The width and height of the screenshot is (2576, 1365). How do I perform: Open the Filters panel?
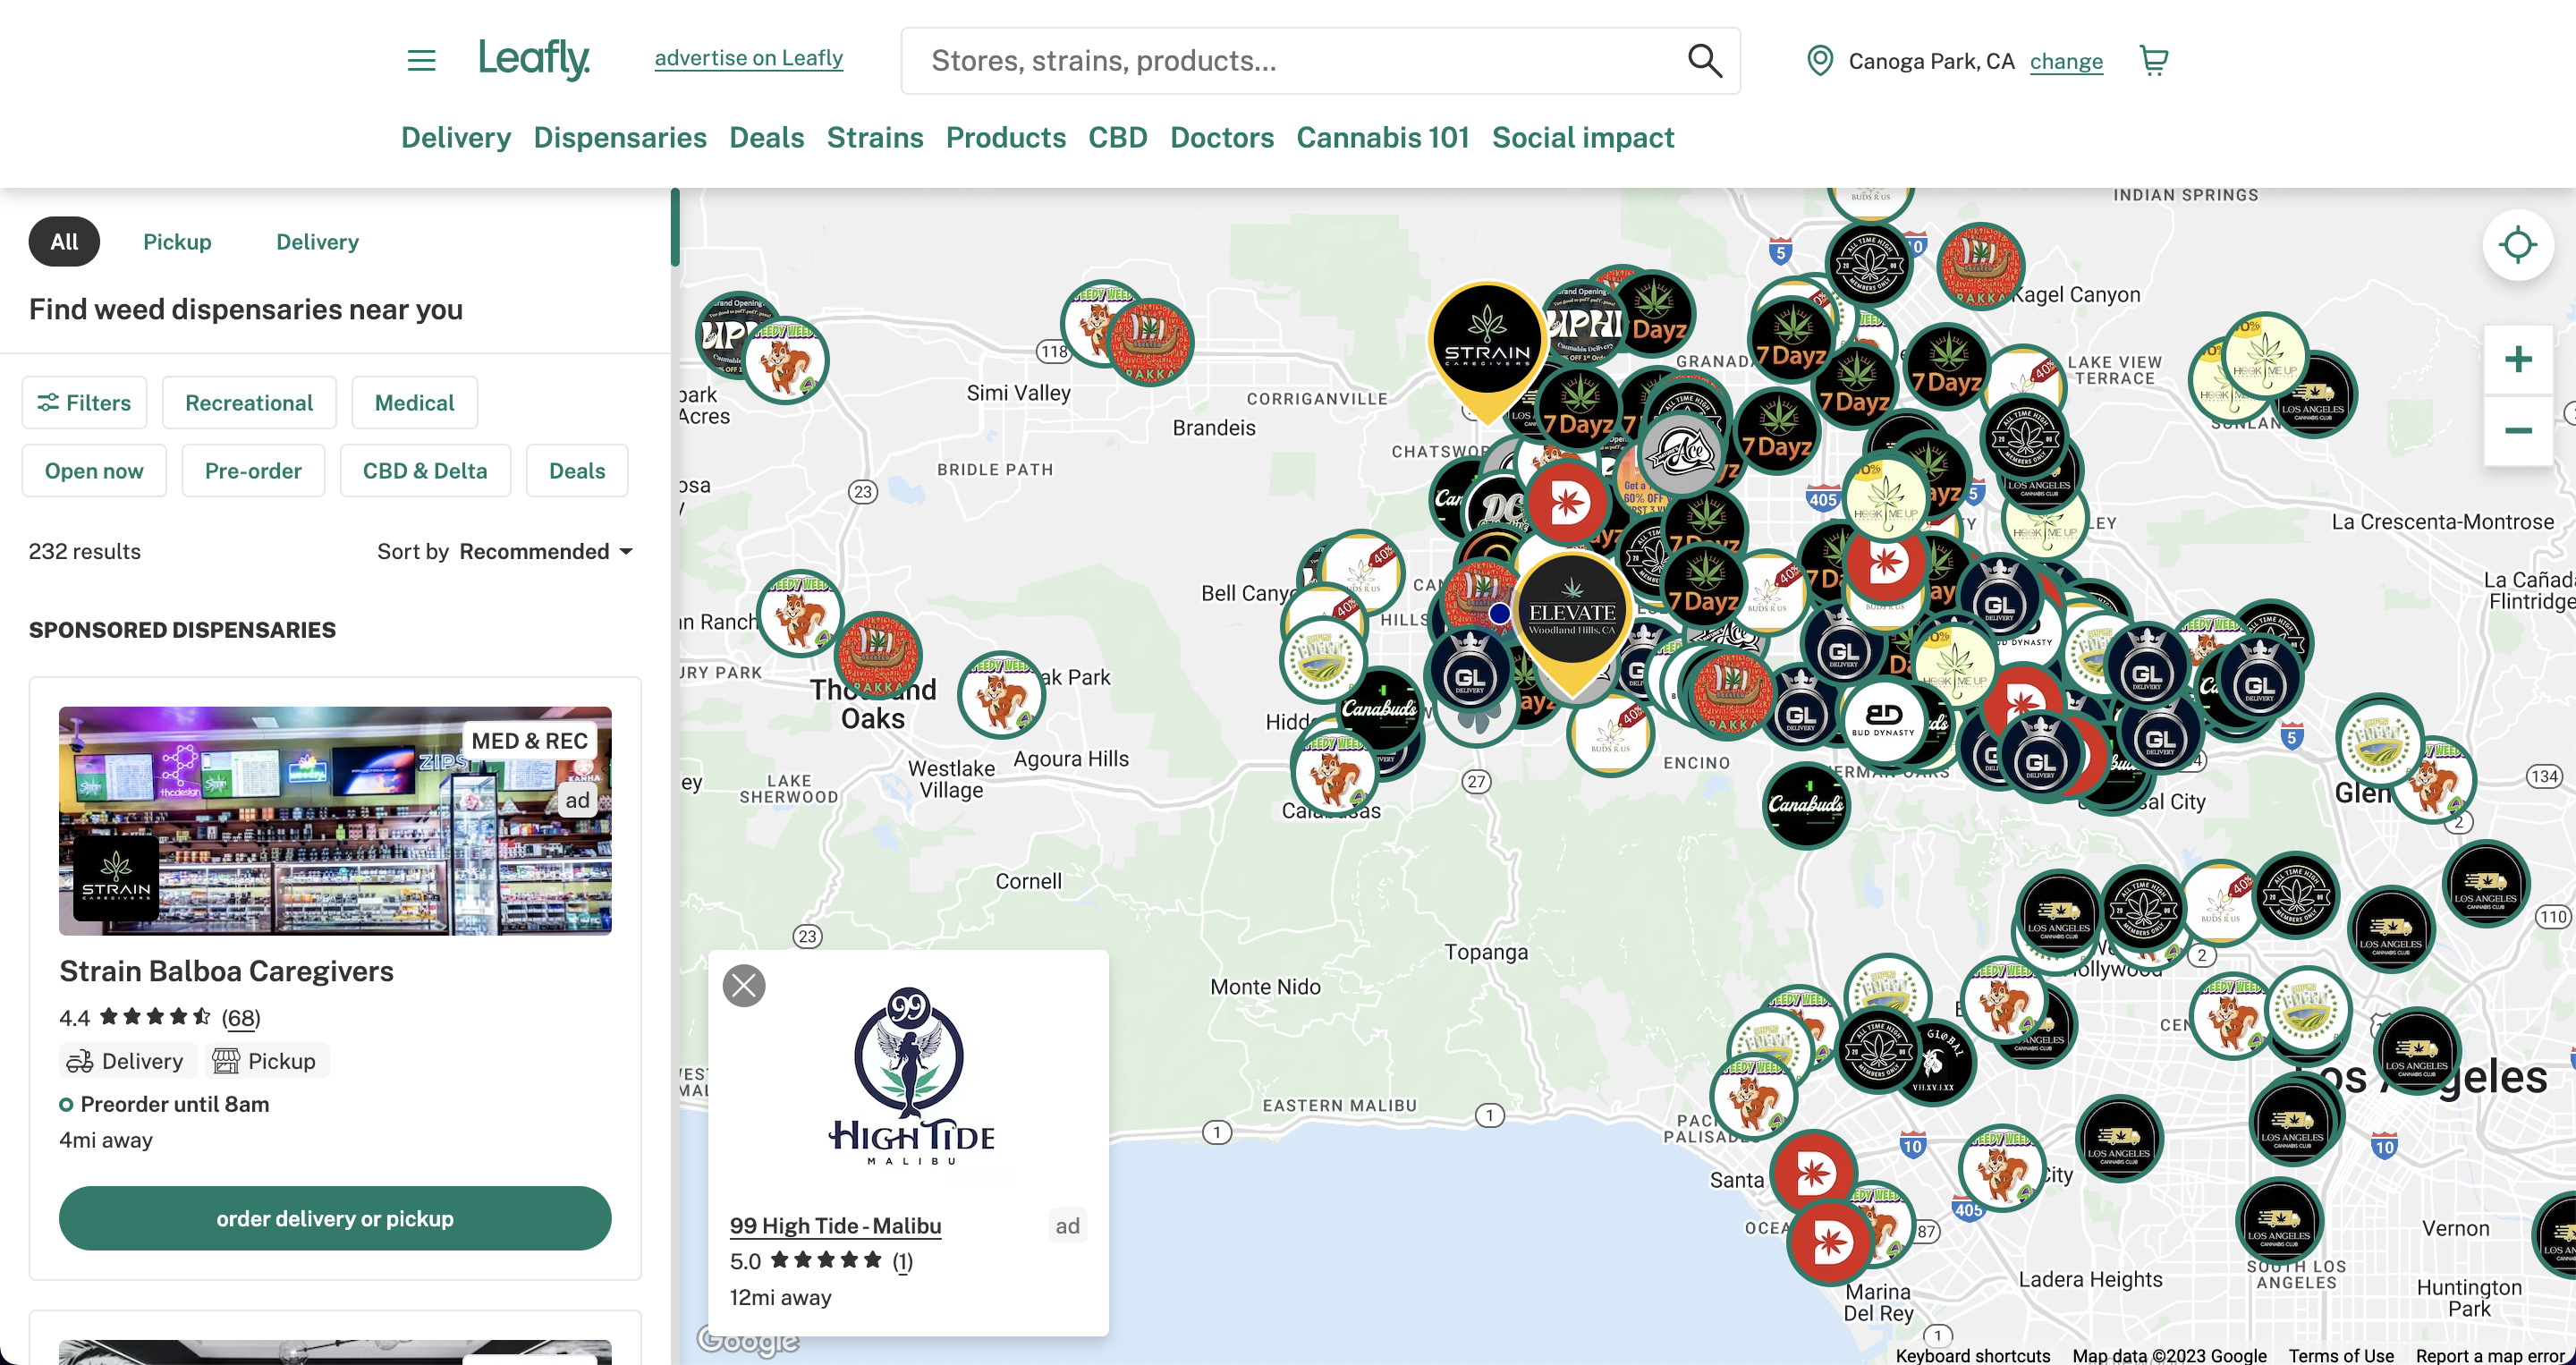(84, 403)
